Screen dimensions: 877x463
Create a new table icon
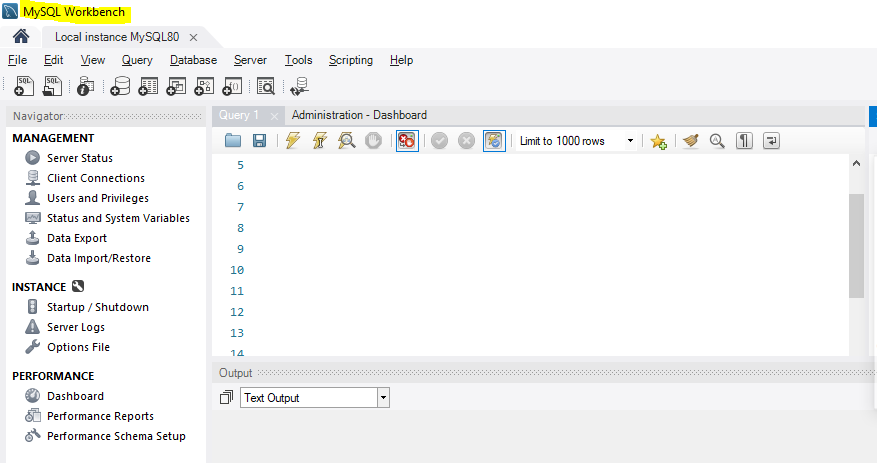click(148, 86)
